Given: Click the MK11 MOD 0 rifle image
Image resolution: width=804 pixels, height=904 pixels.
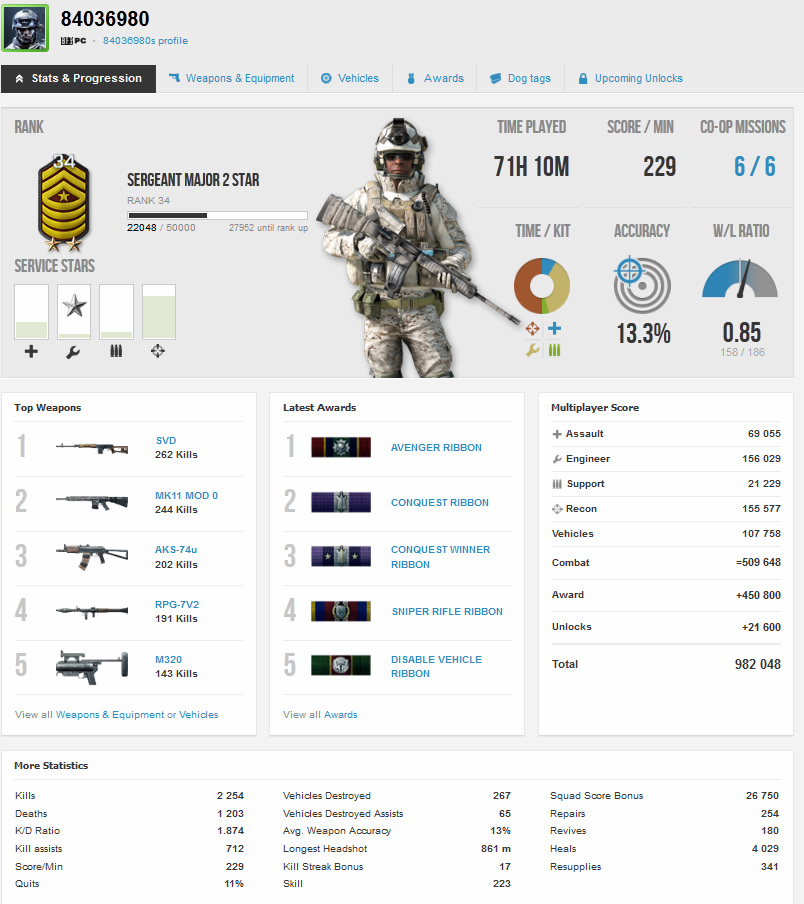Looking at the screenshot, I should [x=92, y=502].
